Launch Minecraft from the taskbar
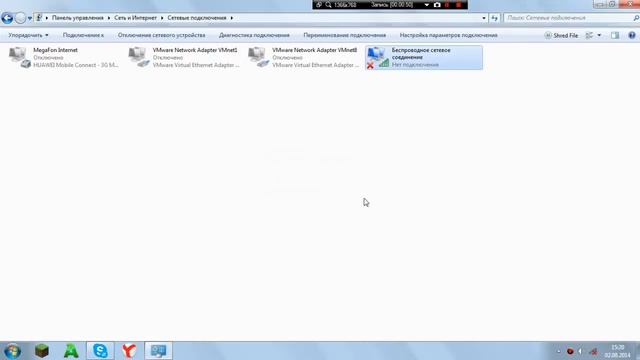 click(42, 351)
